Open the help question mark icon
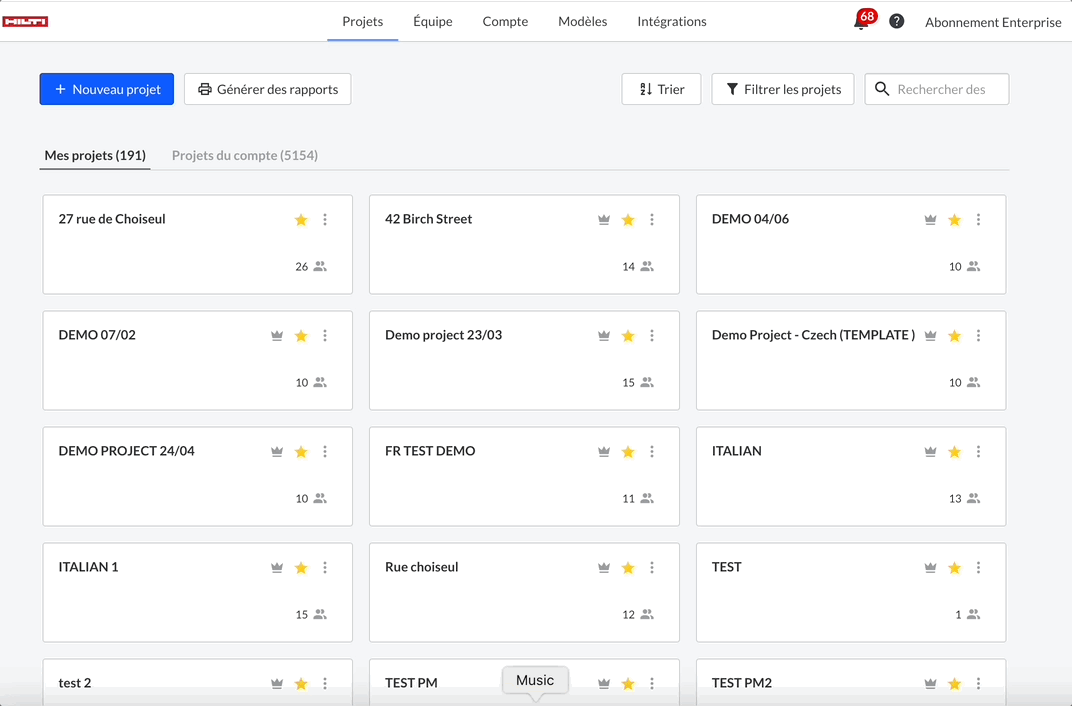 (896, 21)
